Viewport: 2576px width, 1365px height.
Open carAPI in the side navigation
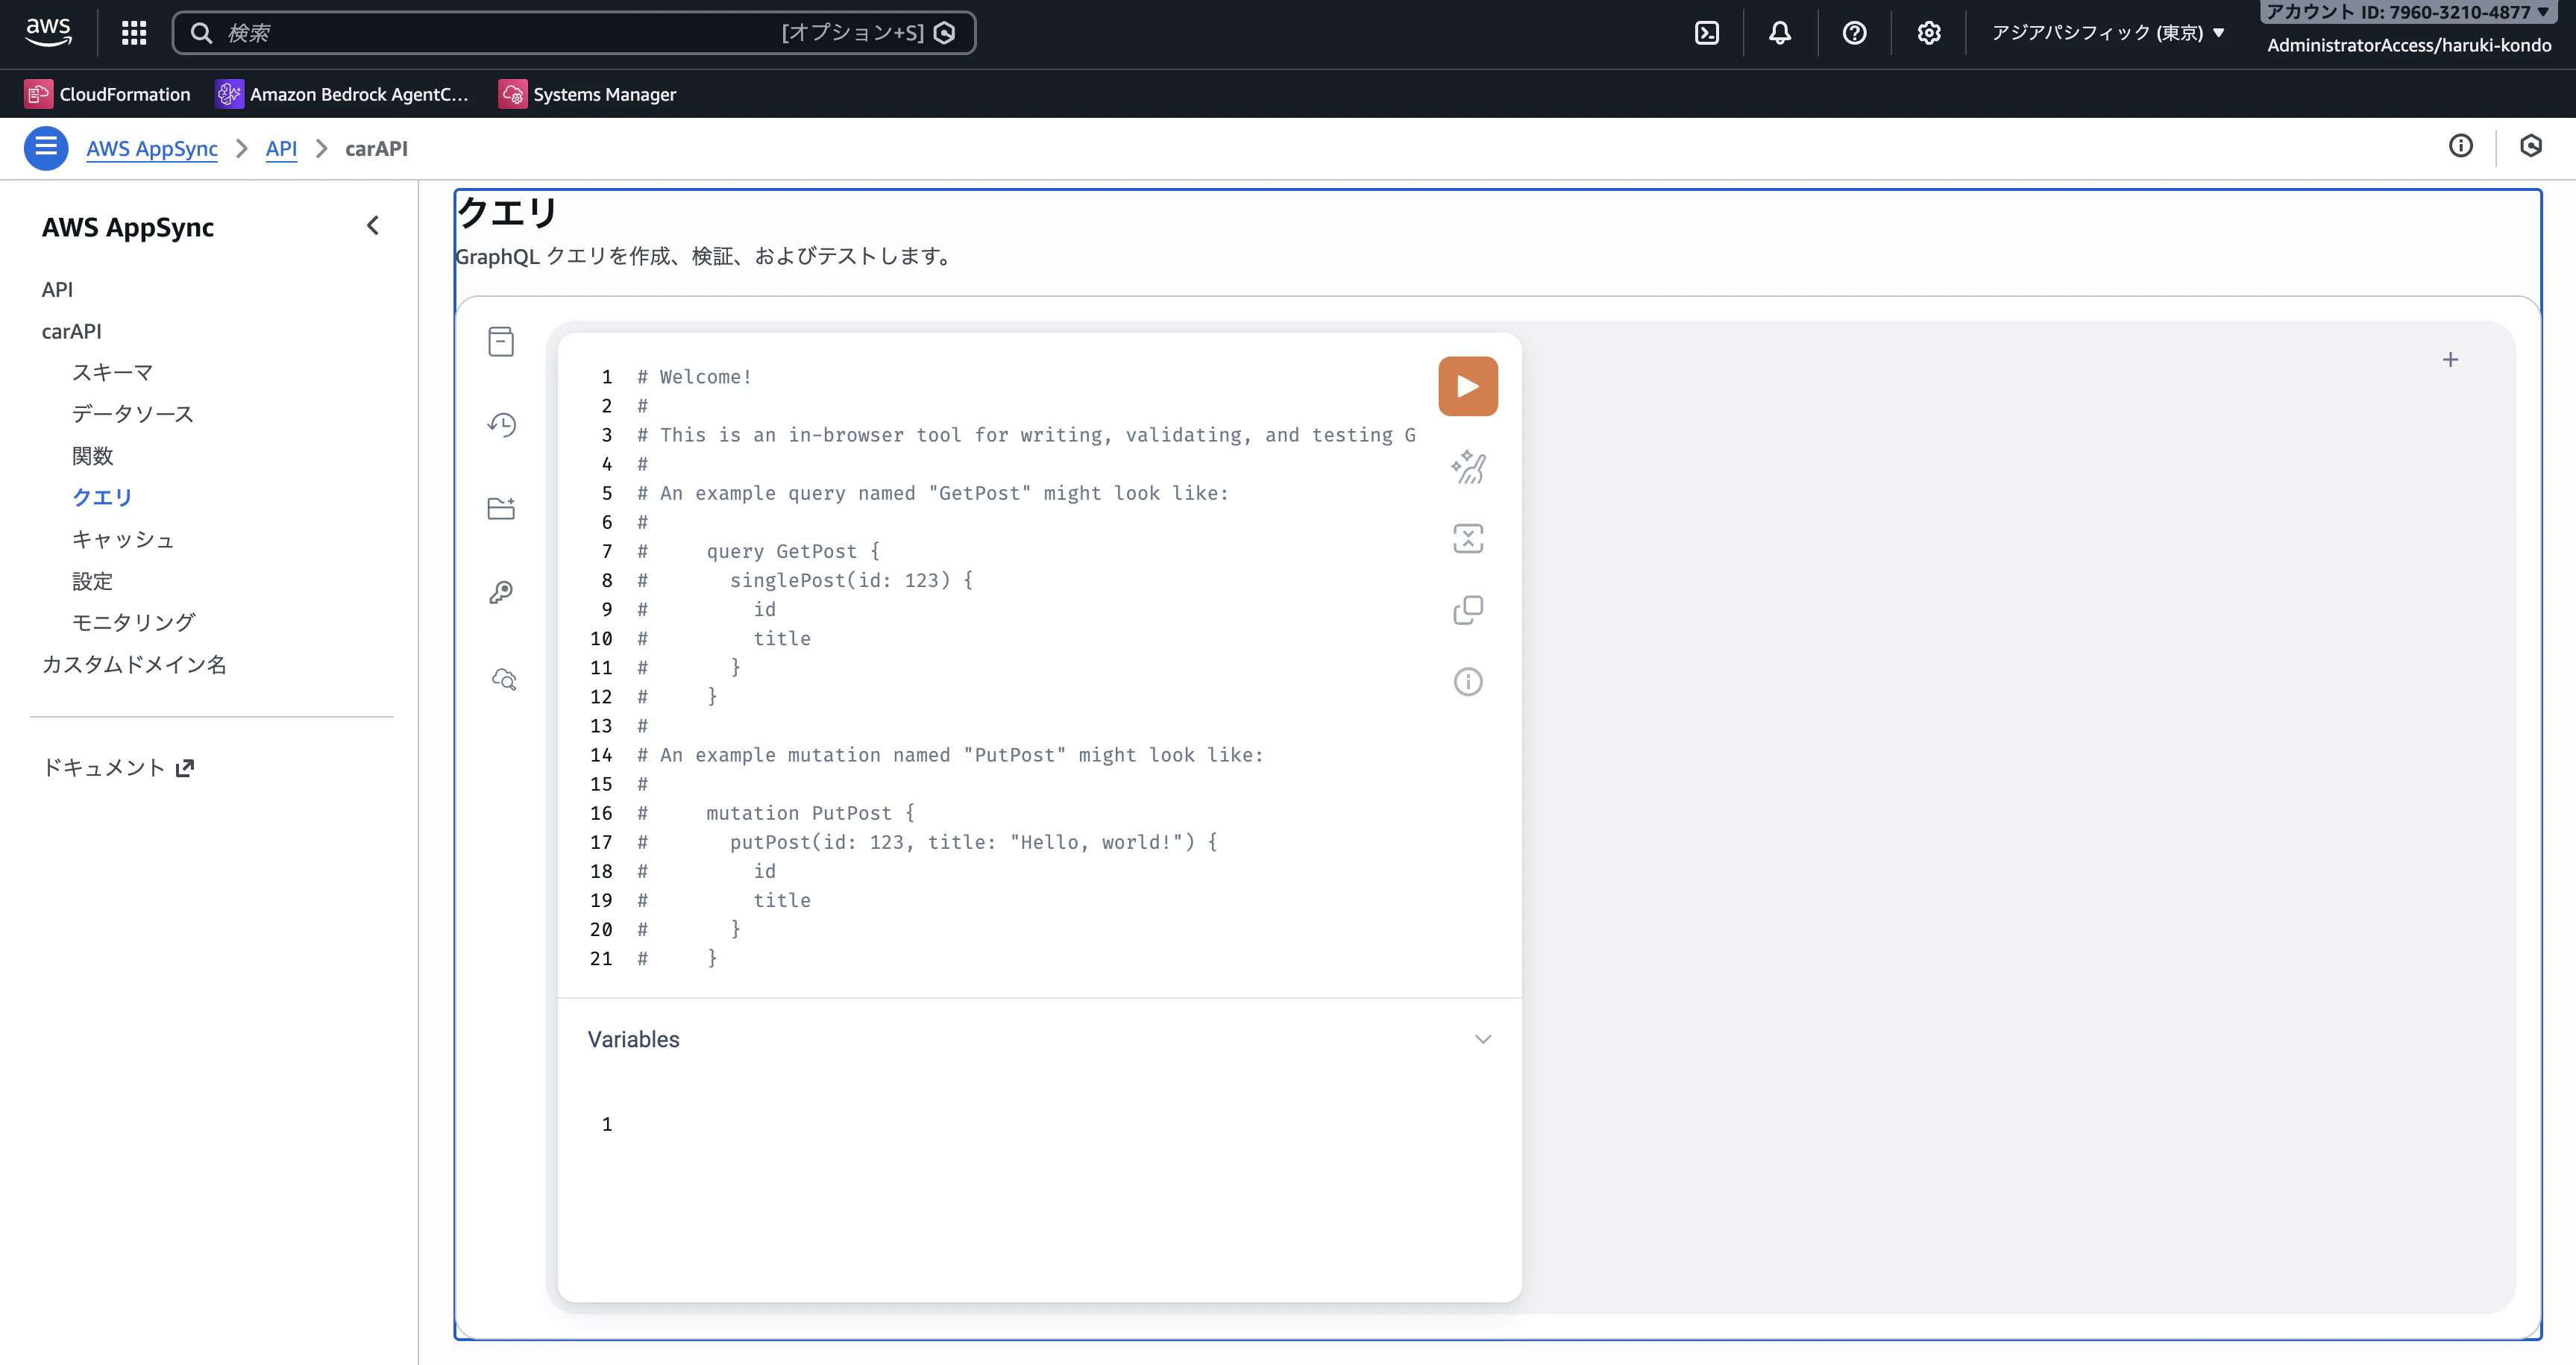point(71,331)
